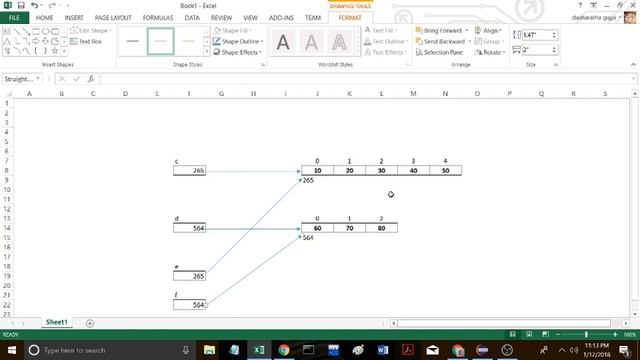Switch to Page Break Preview
Viewport: 640px width, 360px height.
click(545, 334)
